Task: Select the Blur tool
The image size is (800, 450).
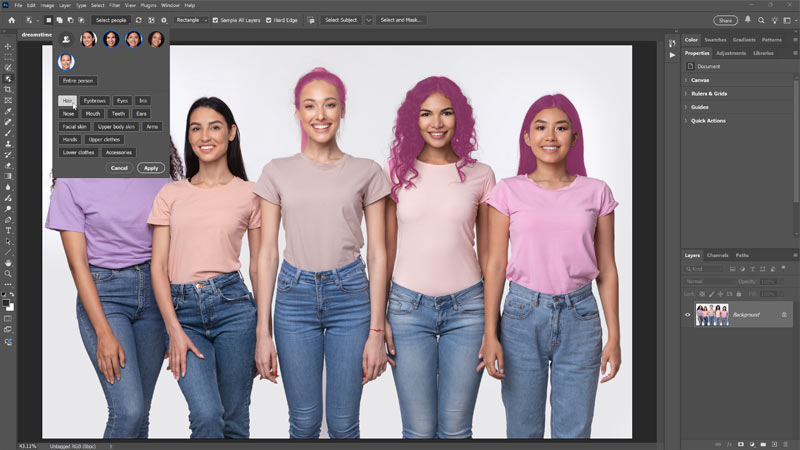Action: [8, 187]
